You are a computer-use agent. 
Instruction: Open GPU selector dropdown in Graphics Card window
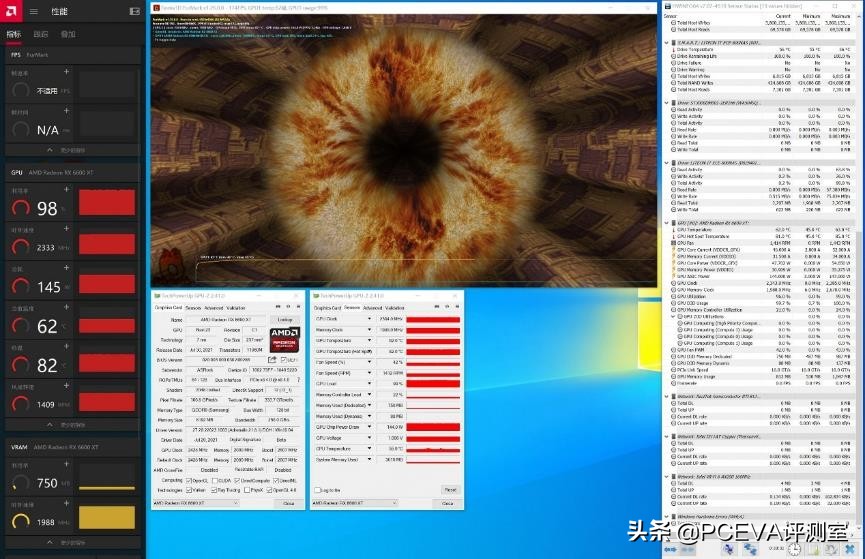click(196, 503)
